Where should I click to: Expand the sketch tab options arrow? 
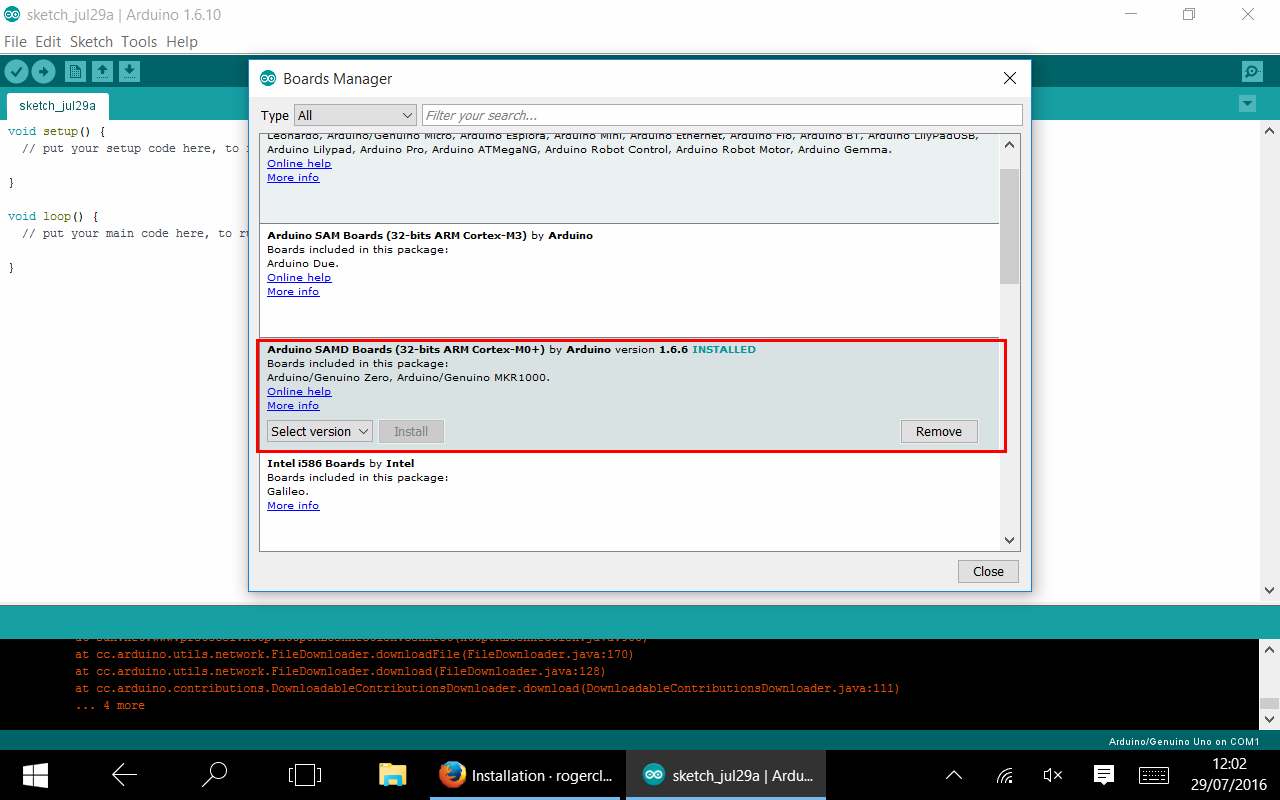click(1246, 104)
